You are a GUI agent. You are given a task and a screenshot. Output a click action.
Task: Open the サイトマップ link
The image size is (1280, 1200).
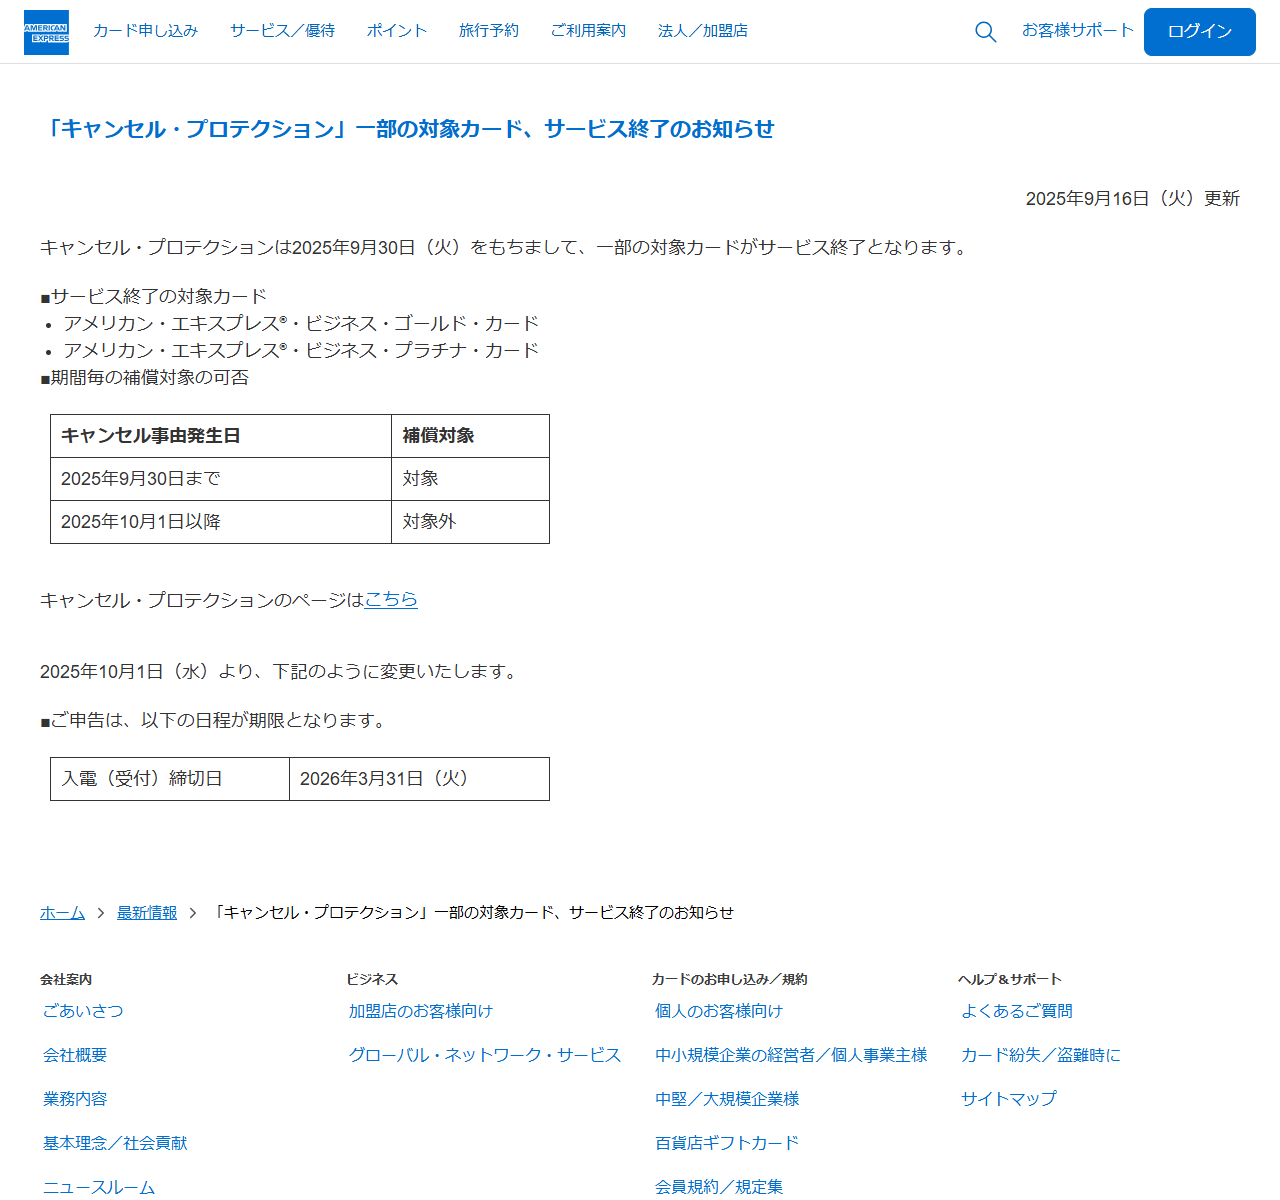pos(1009,1099)
